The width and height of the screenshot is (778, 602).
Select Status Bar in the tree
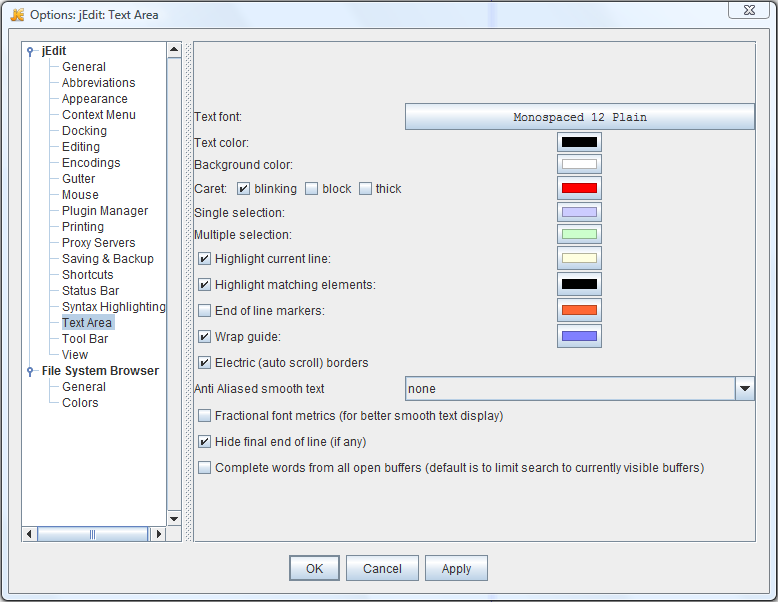tap(90, 291)
